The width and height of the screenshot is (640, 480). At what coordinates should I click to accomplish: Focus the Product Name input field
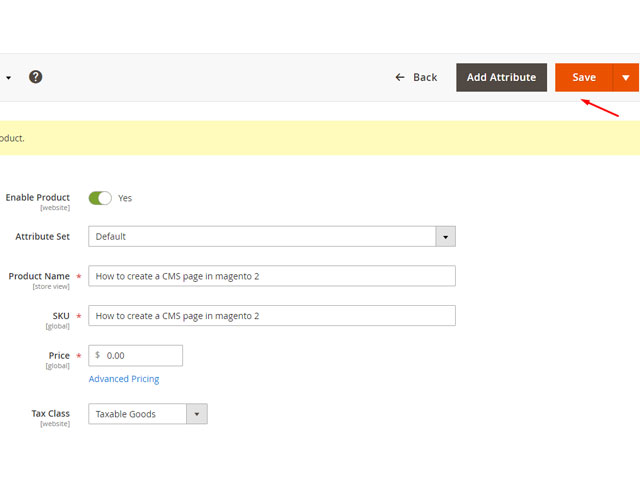tap(272, 276)
